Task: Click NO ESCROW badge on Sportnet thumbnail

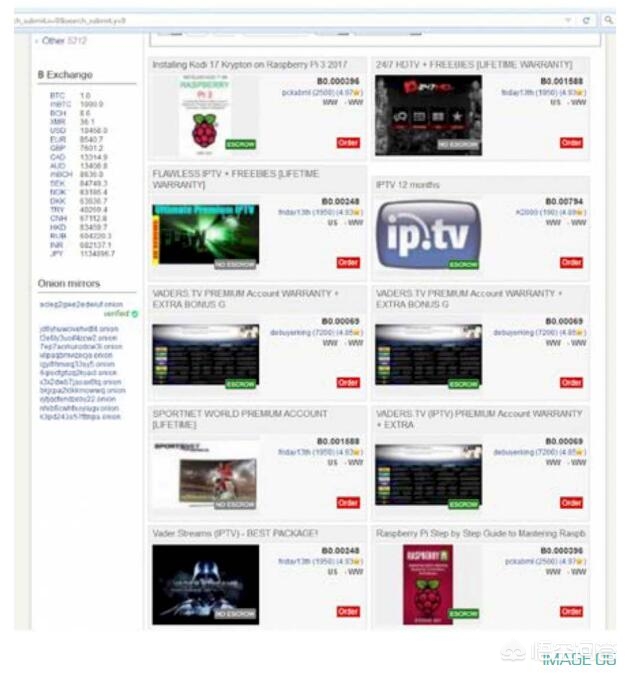Action: click(235, 504)
